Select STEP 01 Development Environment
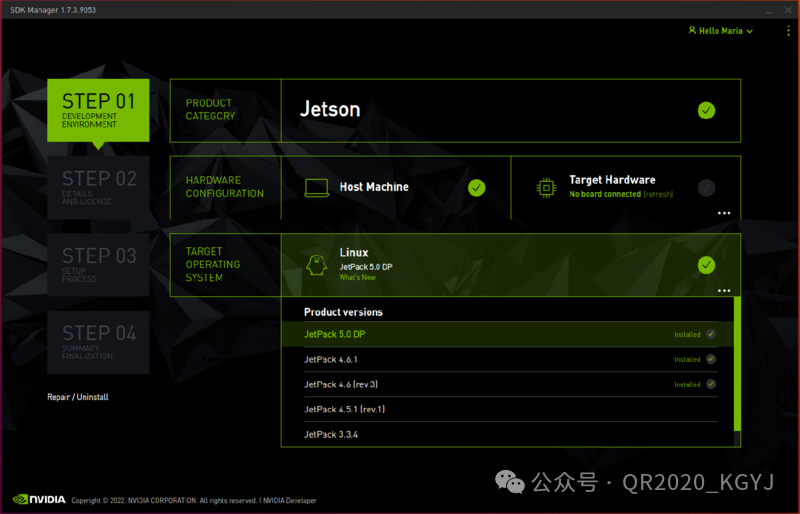 (98, 110)
